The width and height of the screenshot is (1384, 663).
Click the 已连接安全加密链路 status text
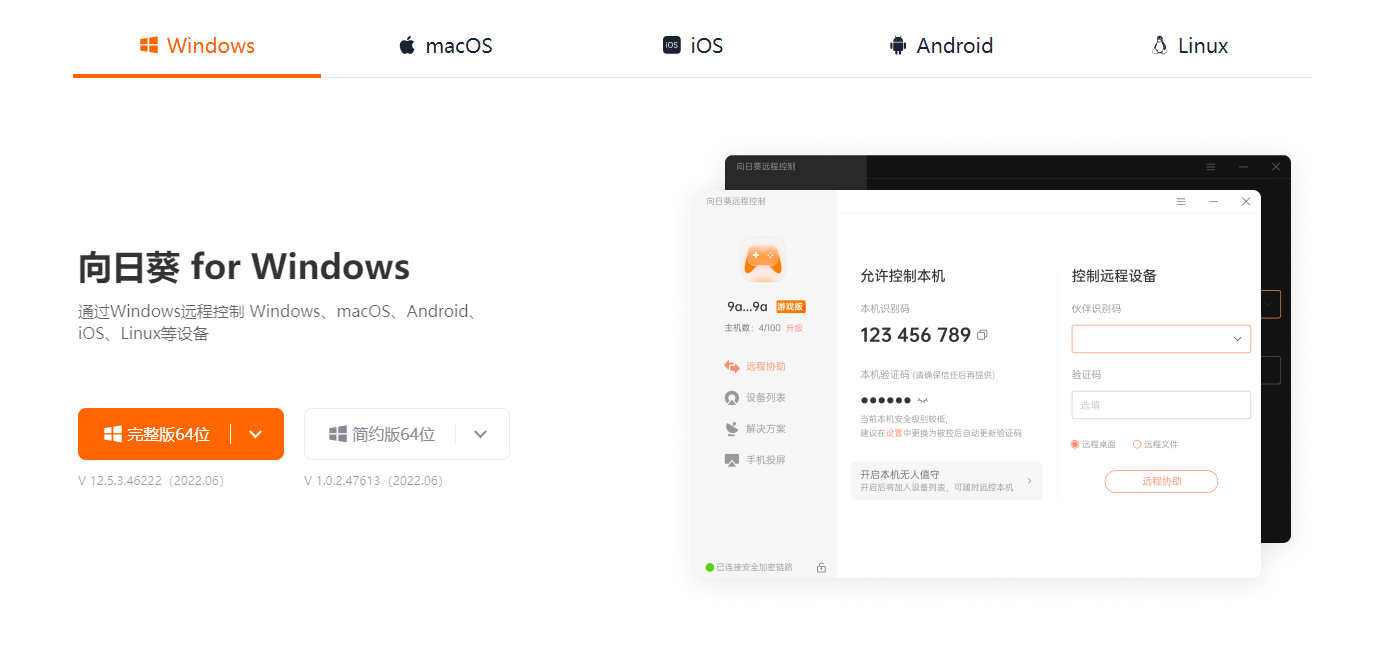pos(754,567)
